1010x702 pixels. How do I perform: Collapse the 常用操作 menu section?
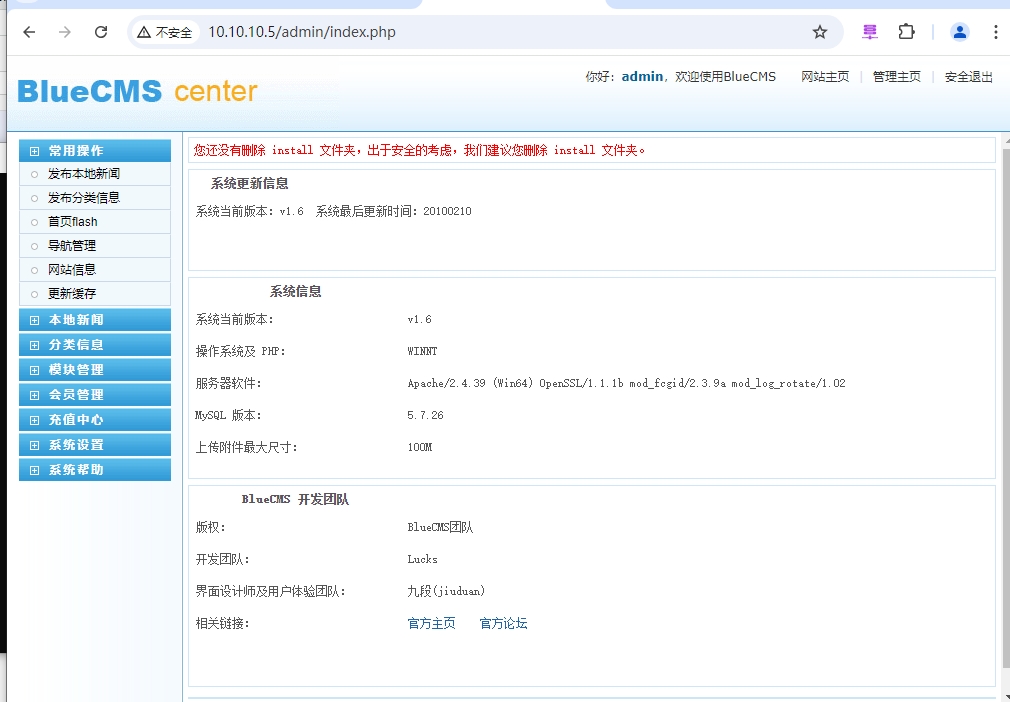click(95, 151)
